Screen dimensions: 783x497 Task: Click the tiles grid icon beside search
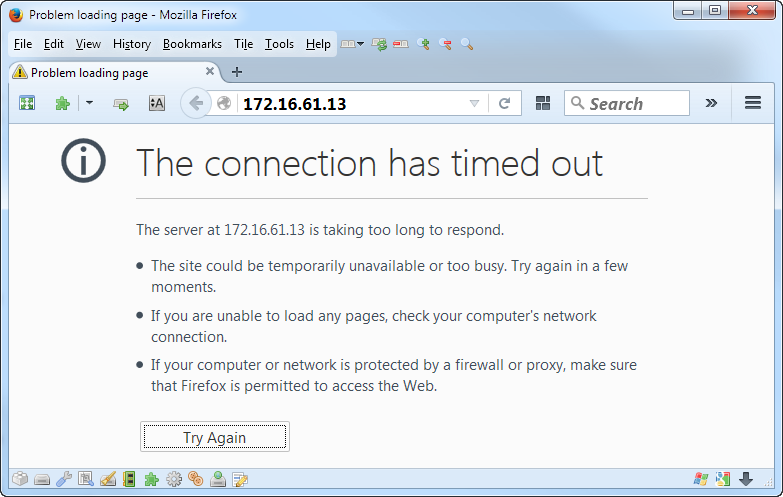(544, 103)
